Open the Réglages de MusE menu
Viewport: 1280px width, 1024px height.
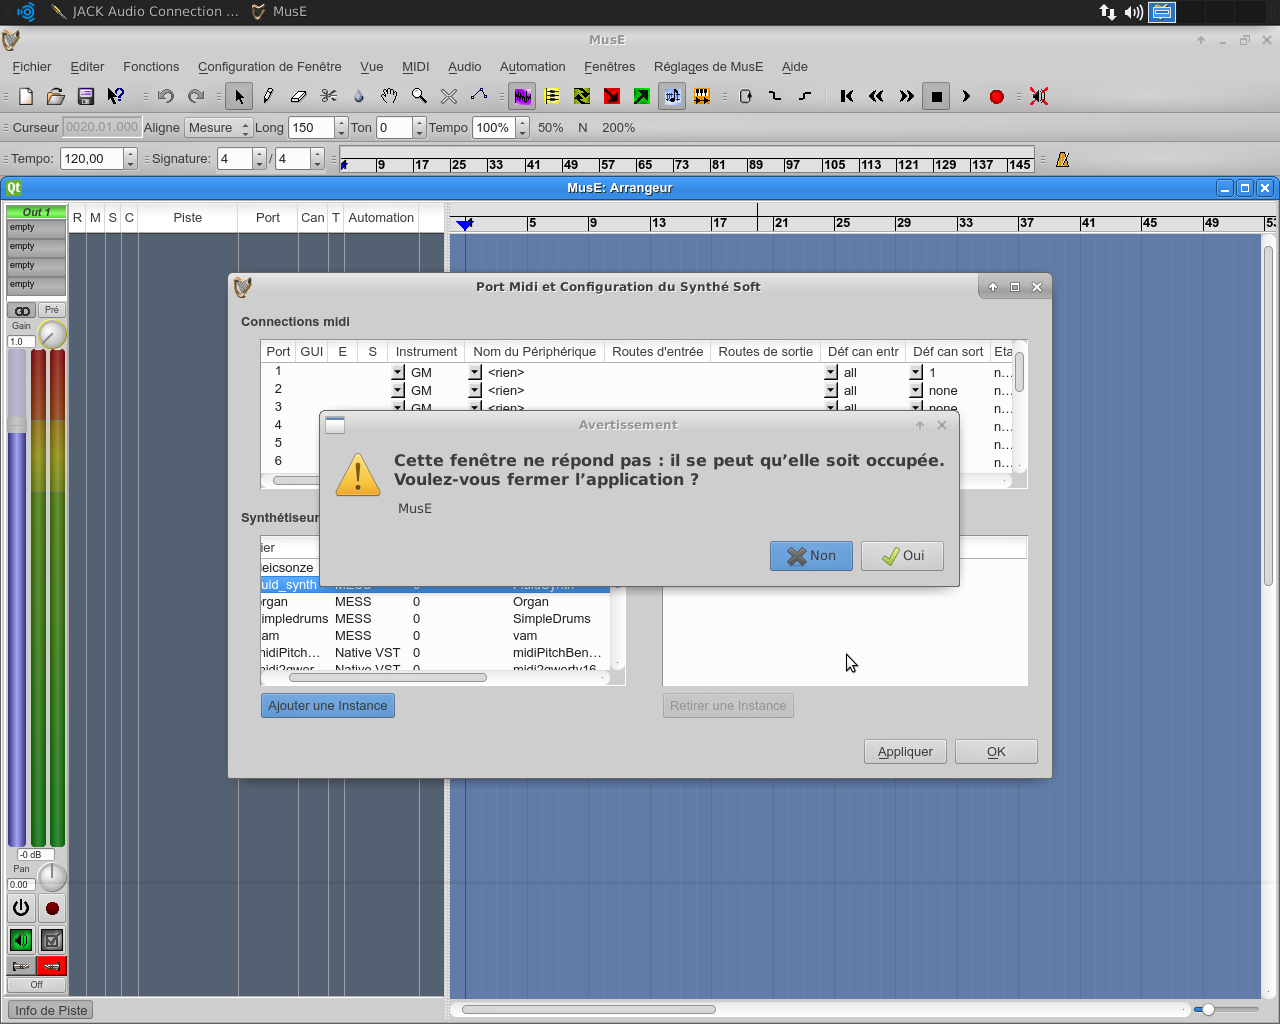point(707,67)
